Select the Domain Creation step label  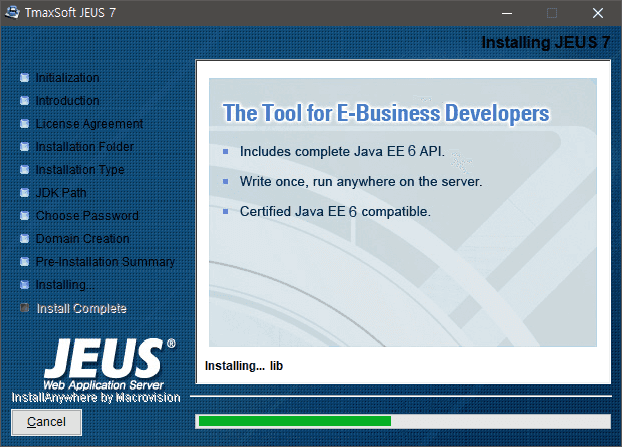pos(83,239)
